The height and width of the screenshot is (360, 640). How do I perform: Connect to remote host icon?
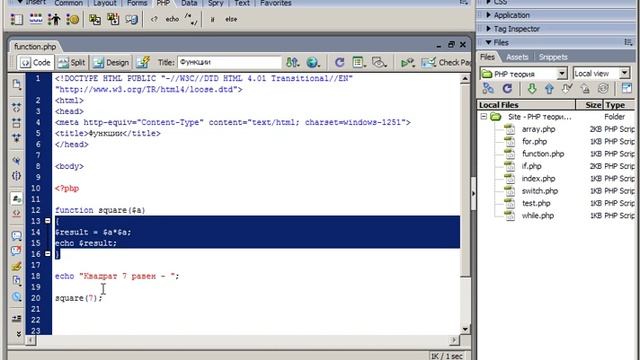point(488,88)
